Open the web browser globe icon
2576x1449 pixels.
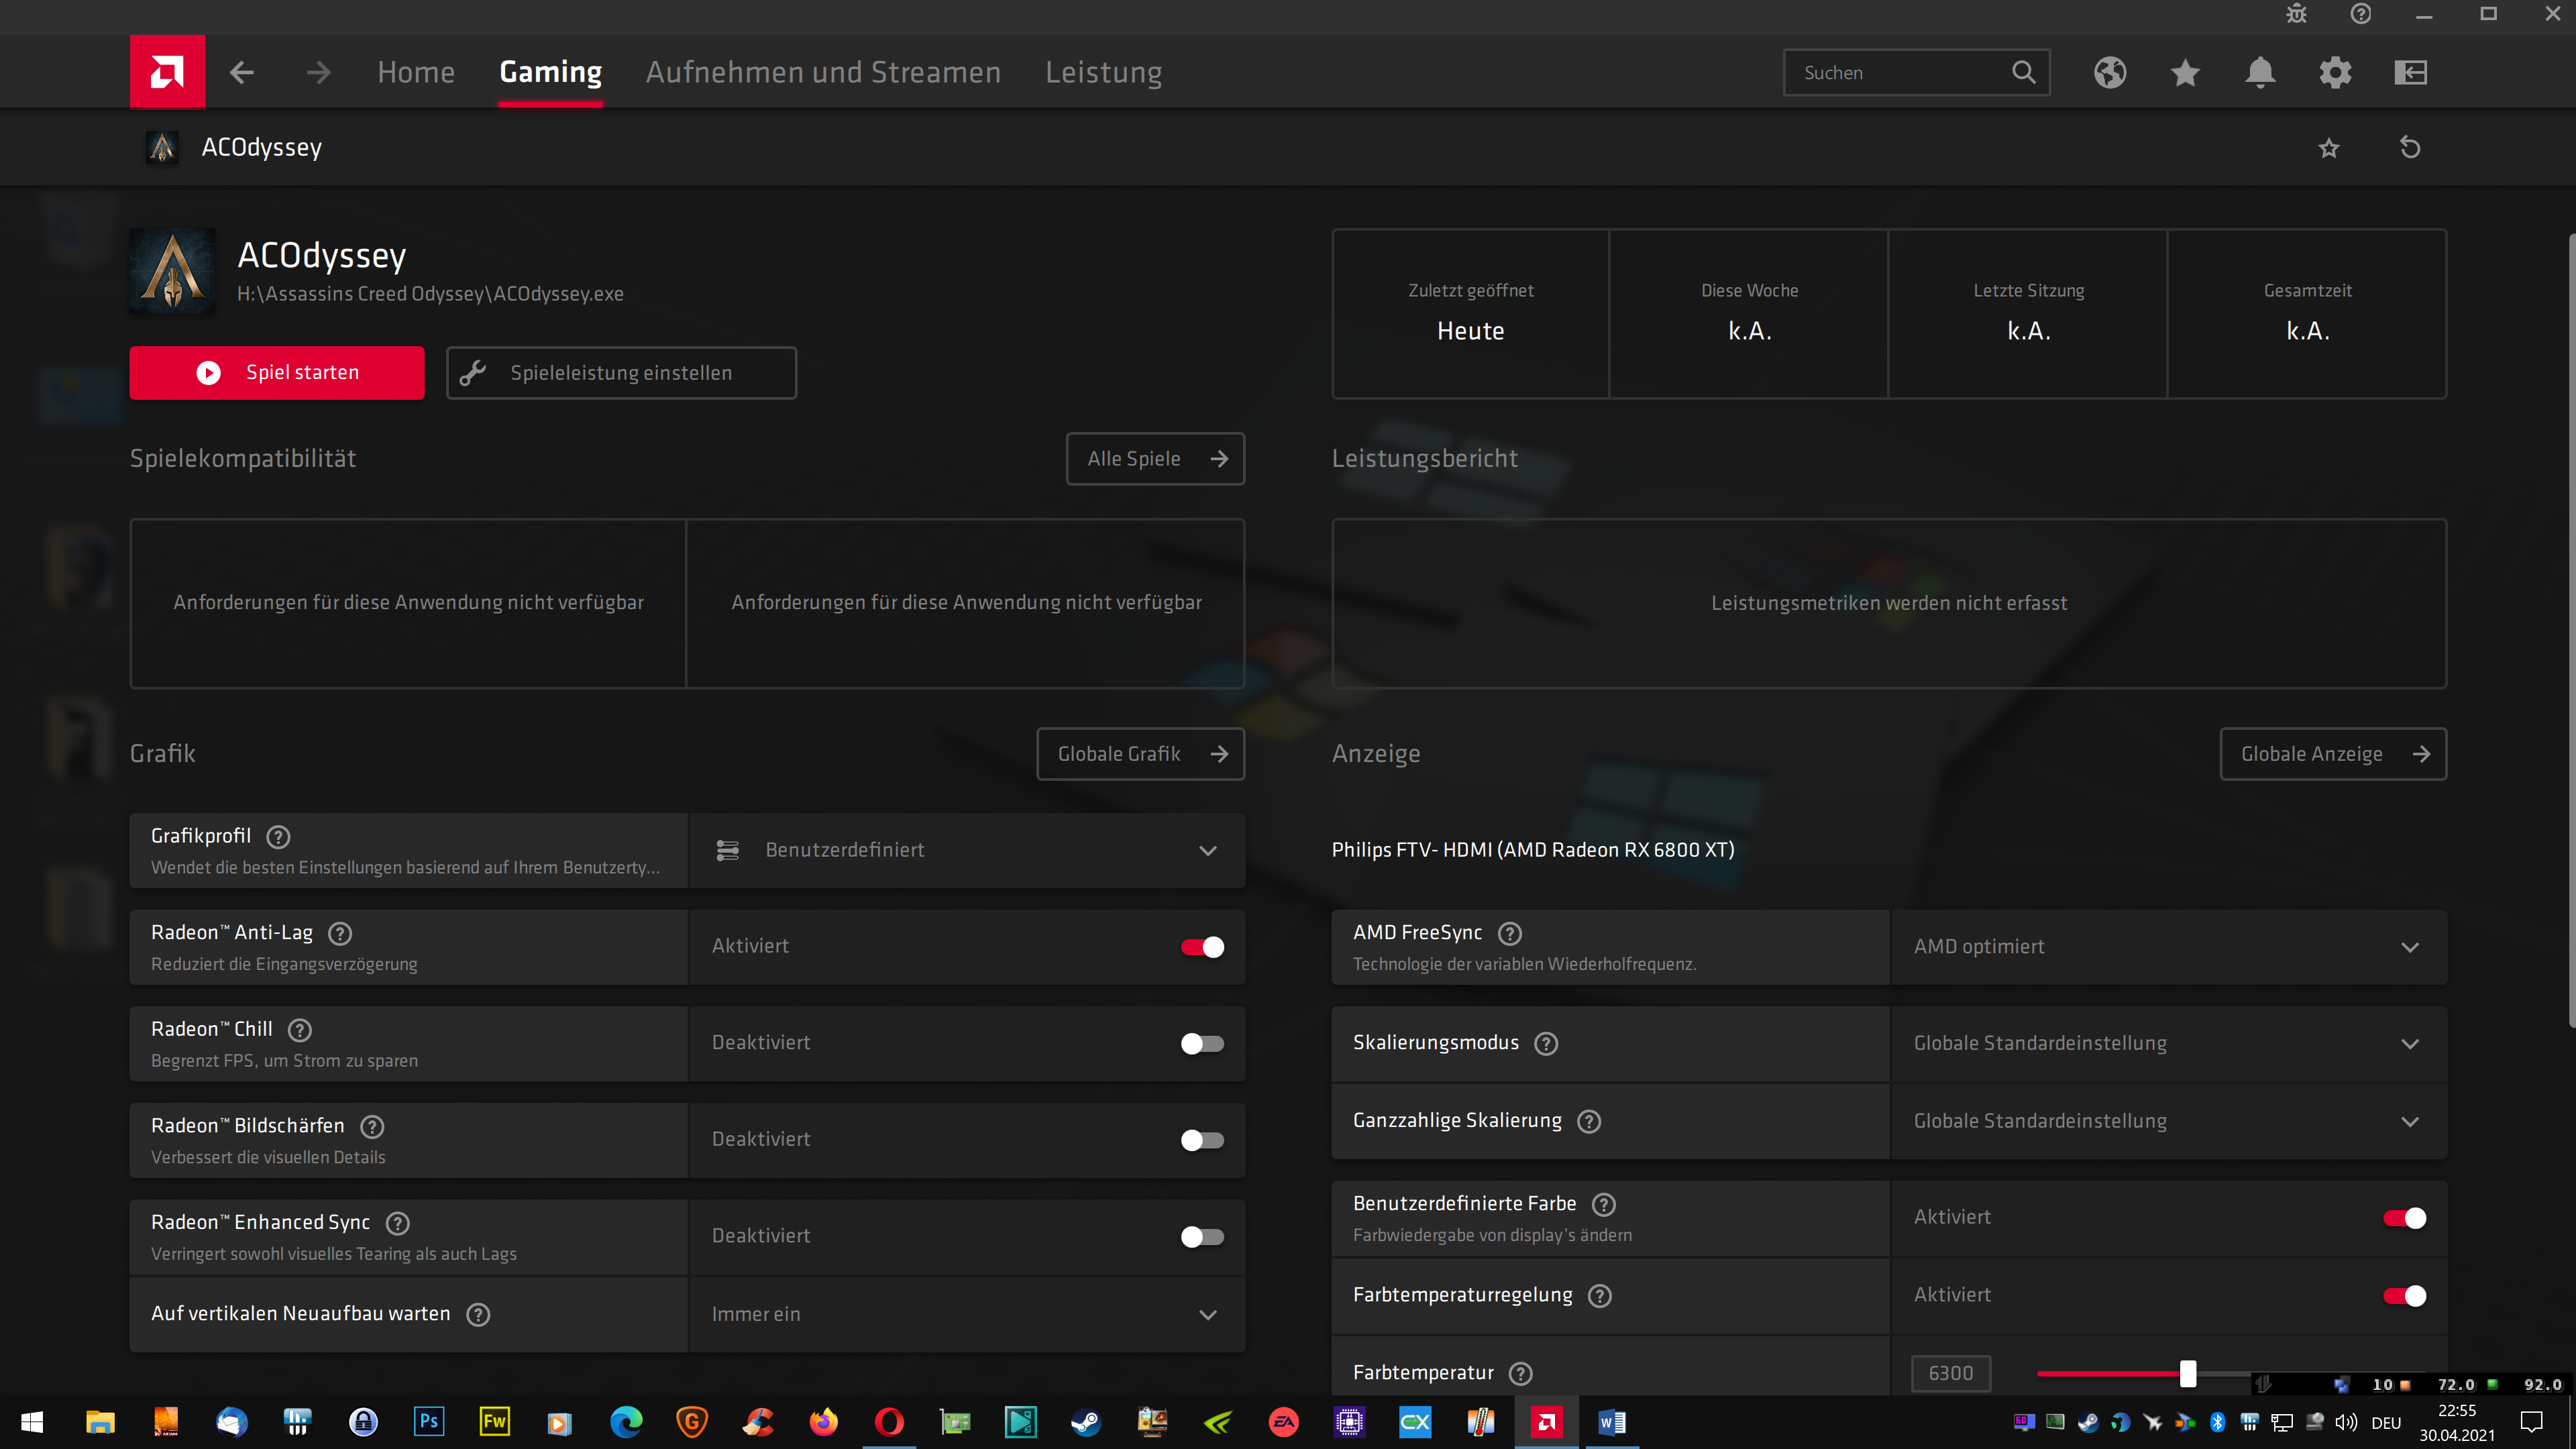(2110, 72)
